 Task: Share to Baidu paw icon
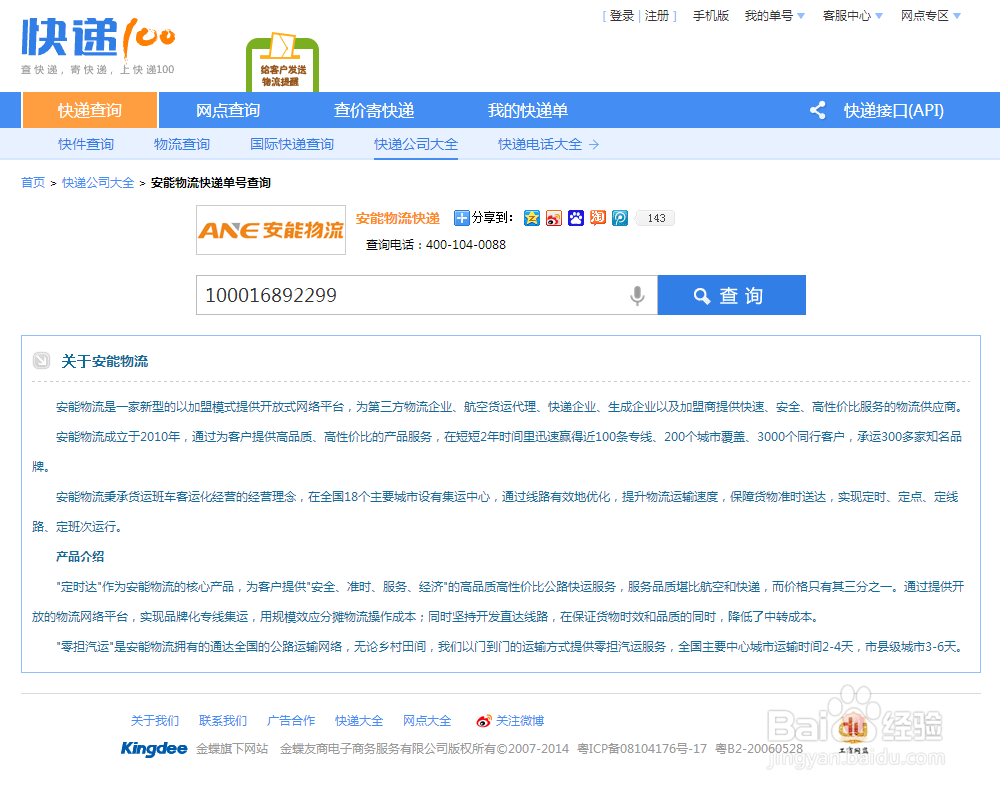click(x=576, y=218)
